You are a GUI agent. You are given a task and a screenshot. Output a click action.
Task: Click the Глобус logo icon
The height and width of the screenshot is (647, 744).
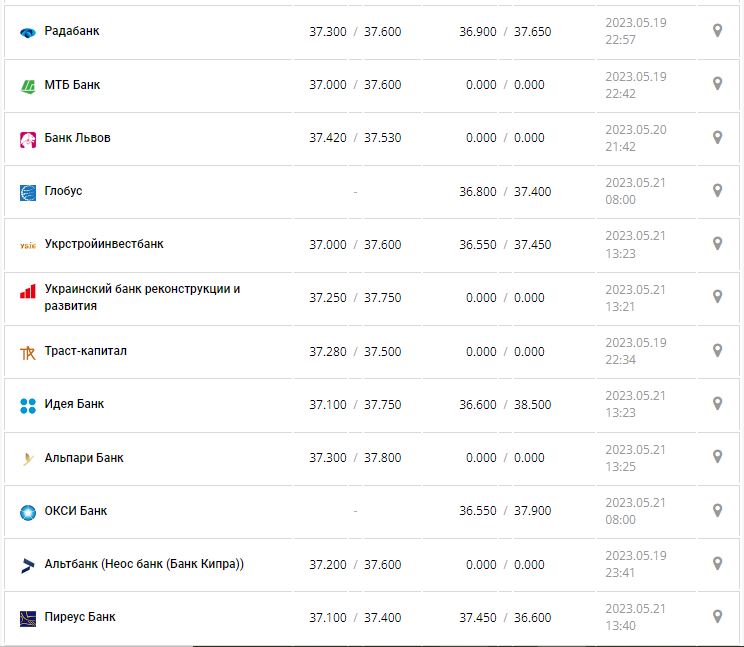(x=28, y=192)
